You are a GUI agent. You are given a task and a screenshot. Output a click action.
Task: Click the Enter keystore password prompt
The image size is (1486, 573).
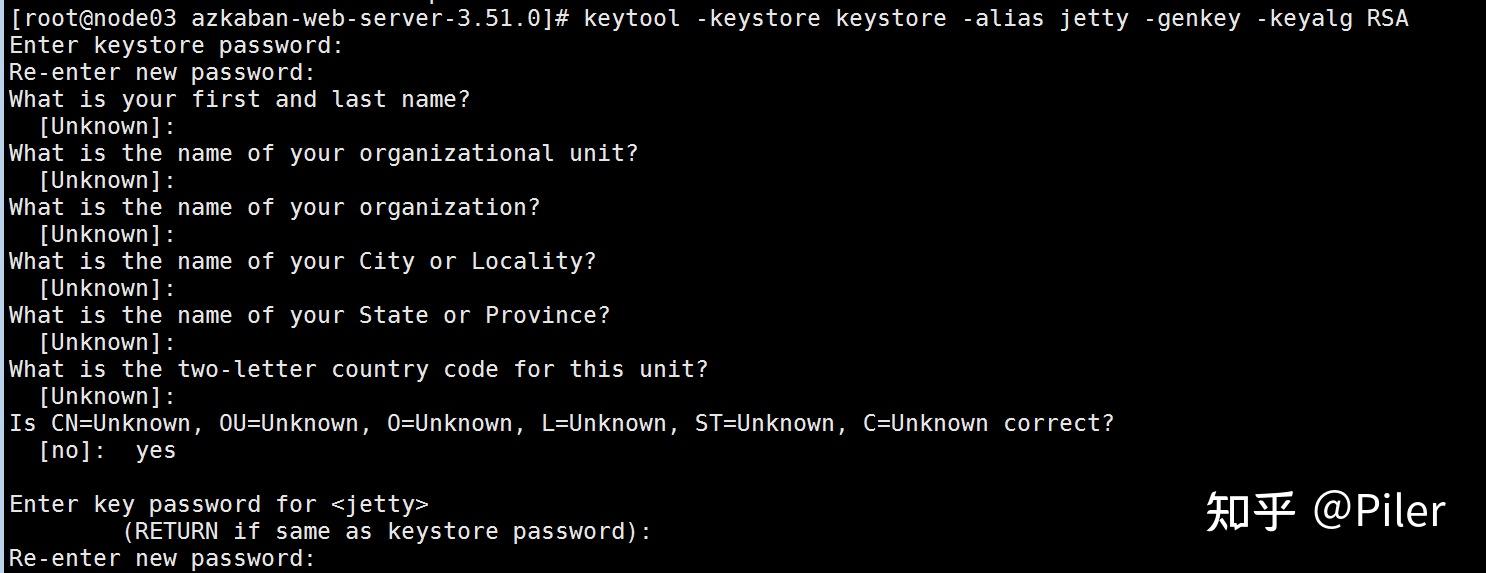tap(176, 45)
